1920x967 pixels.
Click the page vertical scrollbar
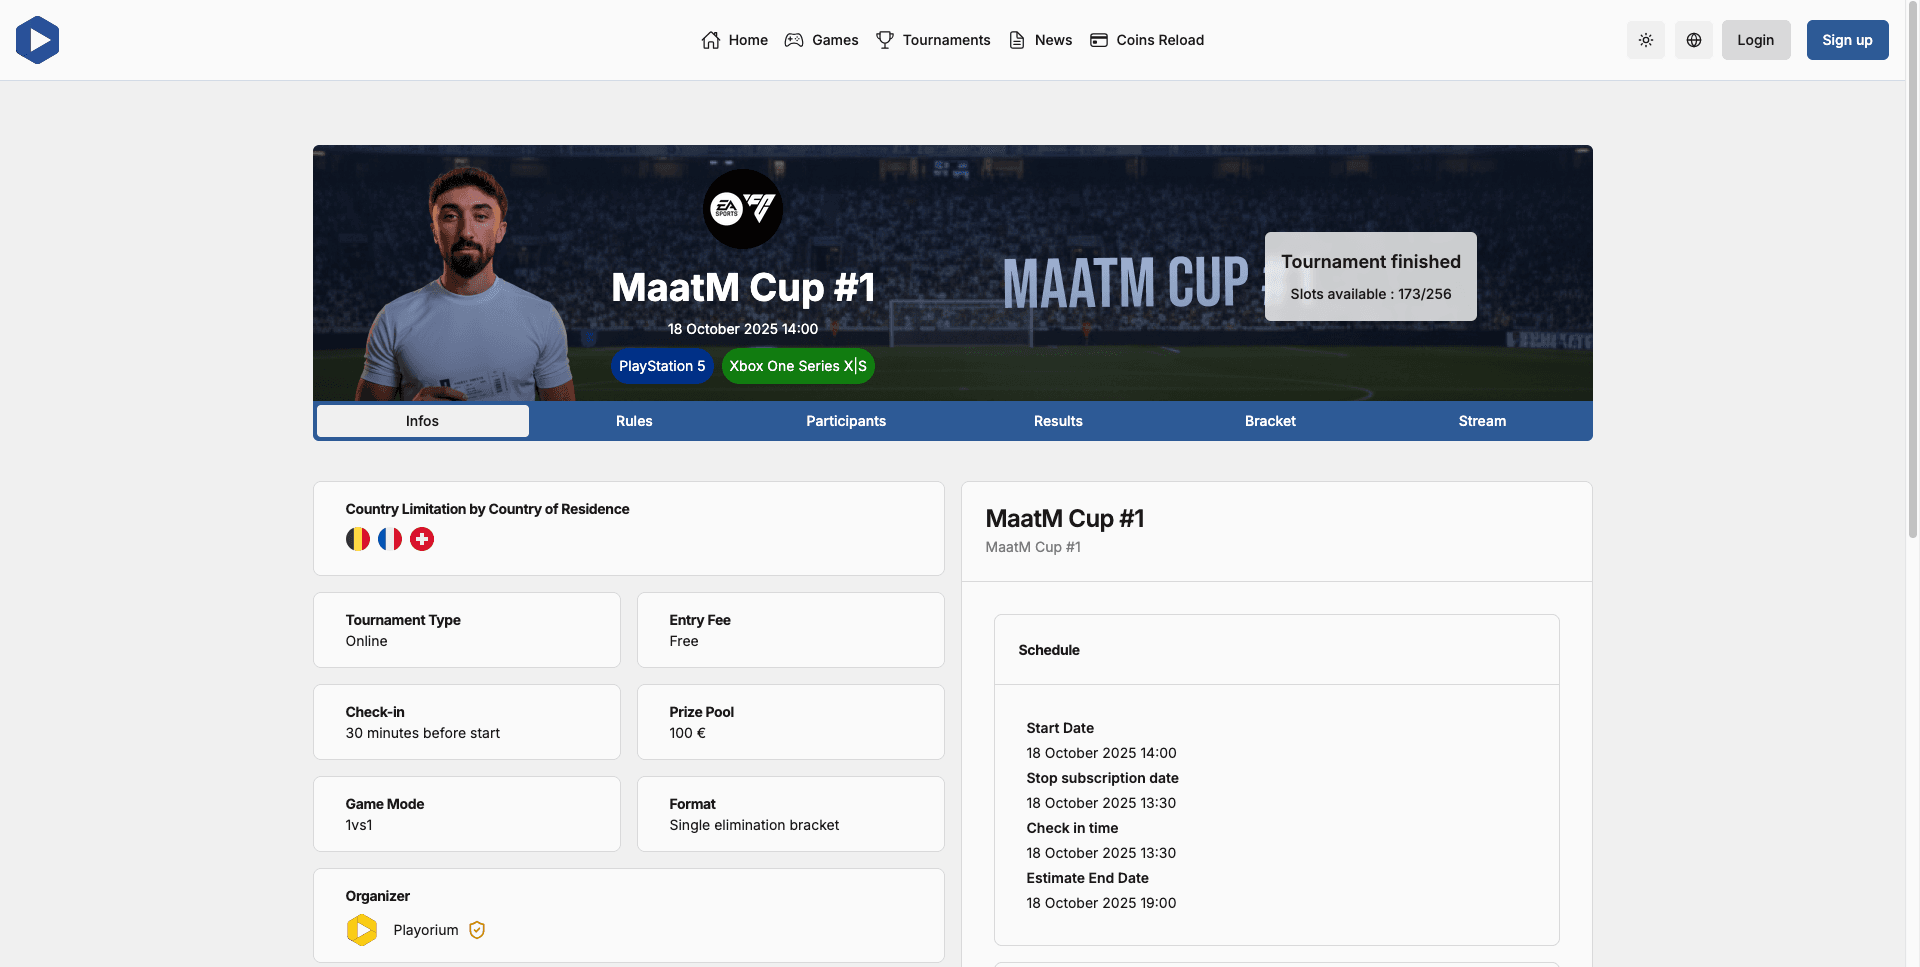point(1913,270)
